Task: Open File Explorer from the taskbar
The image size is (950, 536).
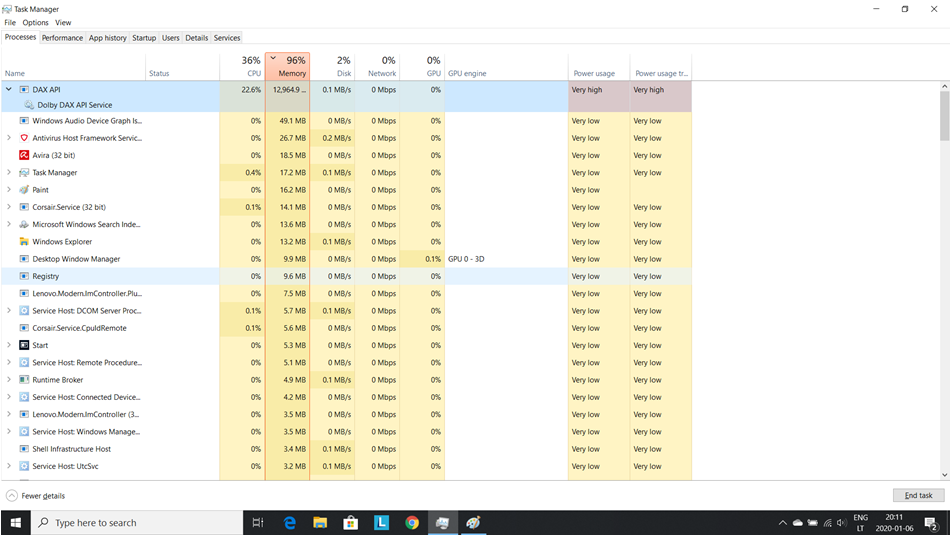Action: (x=320, y=522)
